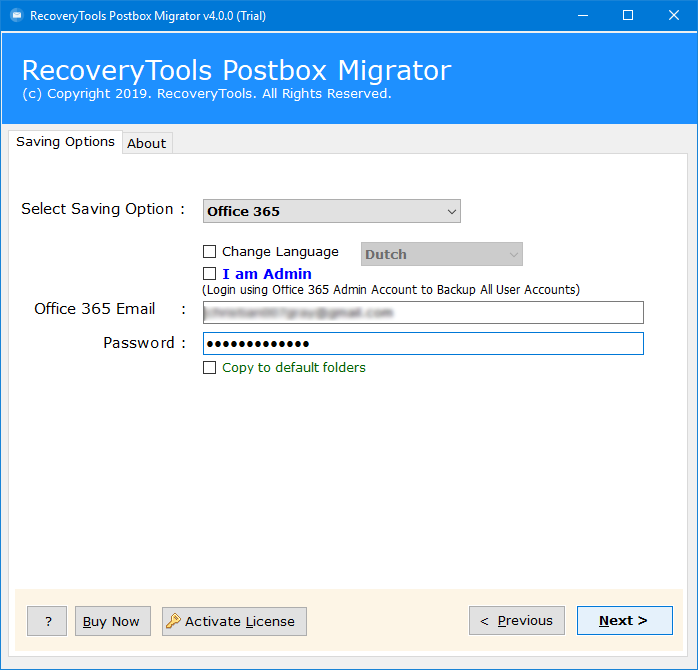
Task: Open the Select Saving Option dropdown
Action: (332, 211)
